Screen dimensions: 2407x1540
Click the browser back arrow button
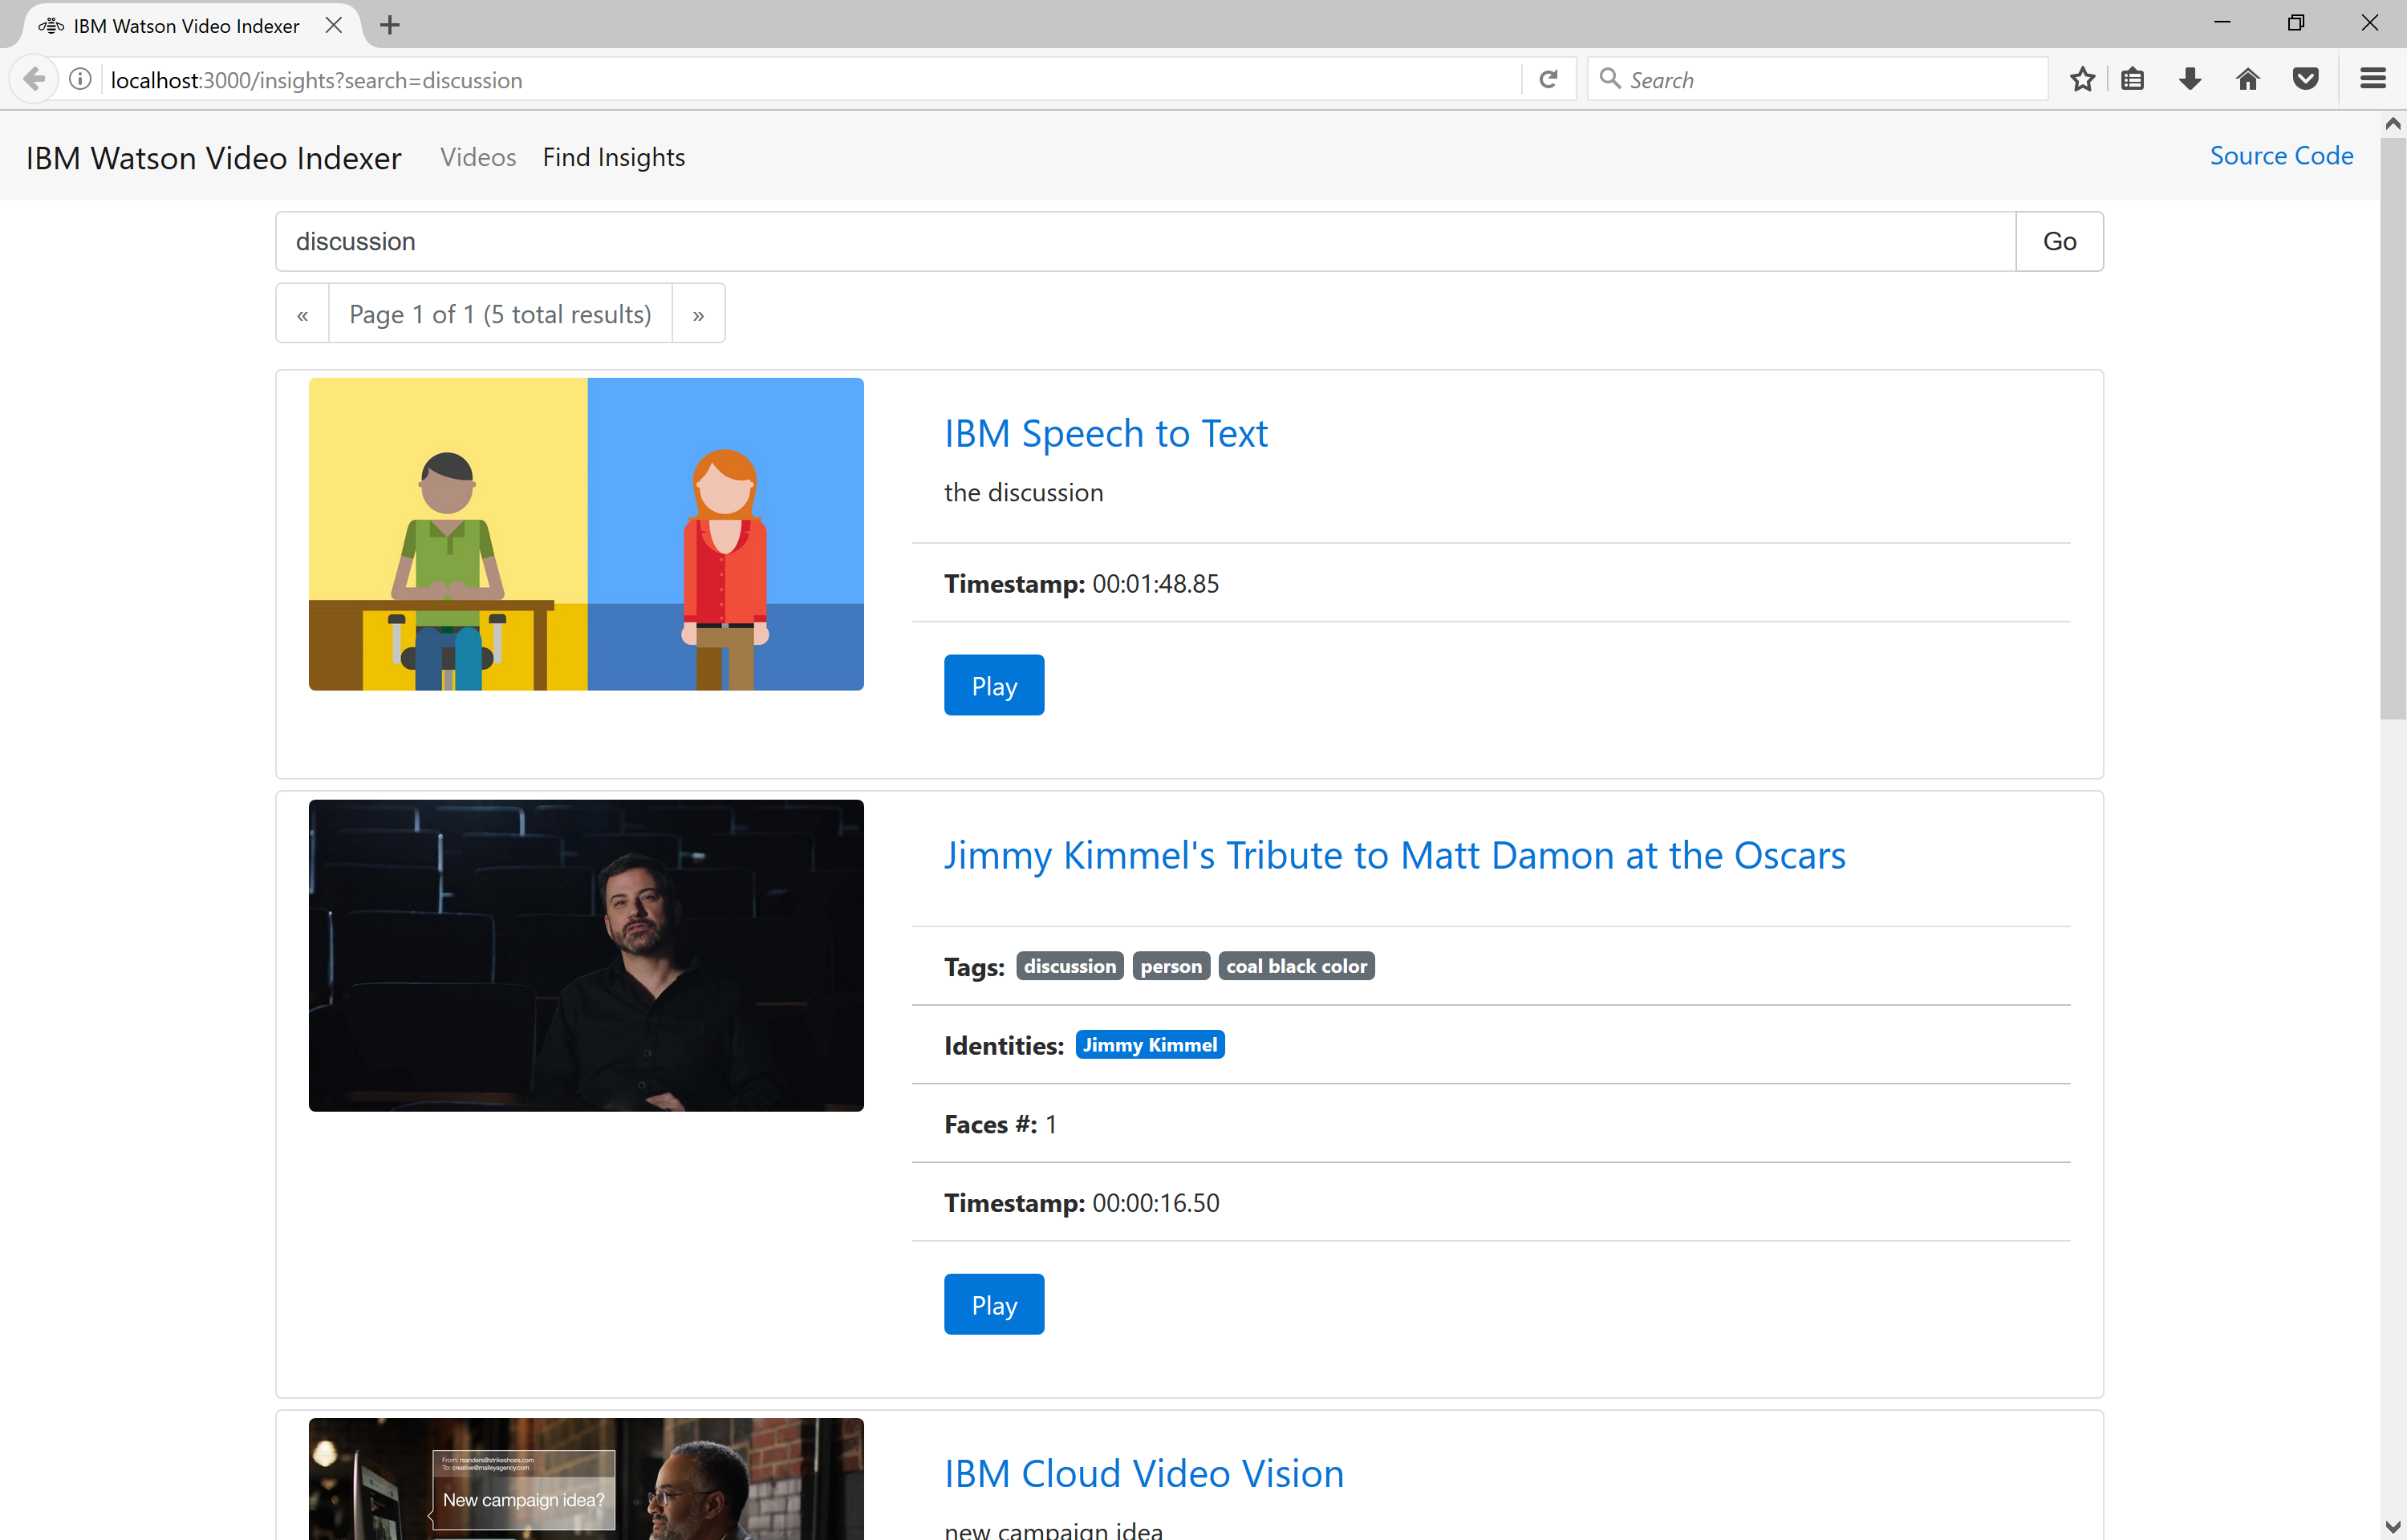point(34,79)
